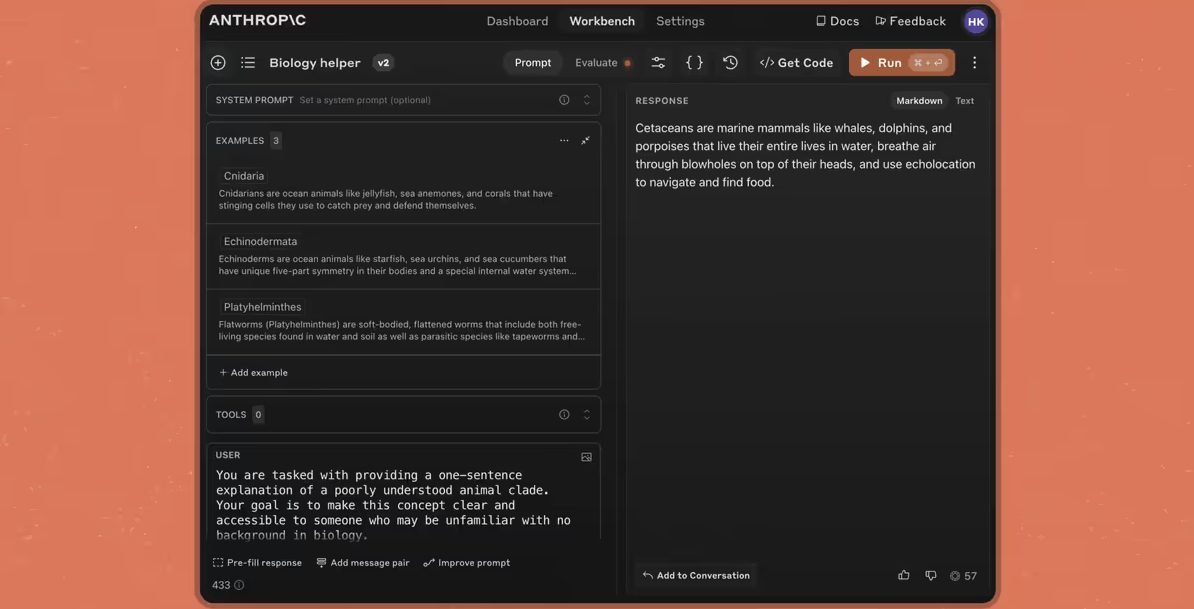Click into the system prompt input field
This screenshot has width=1194, height=609.
420,100
